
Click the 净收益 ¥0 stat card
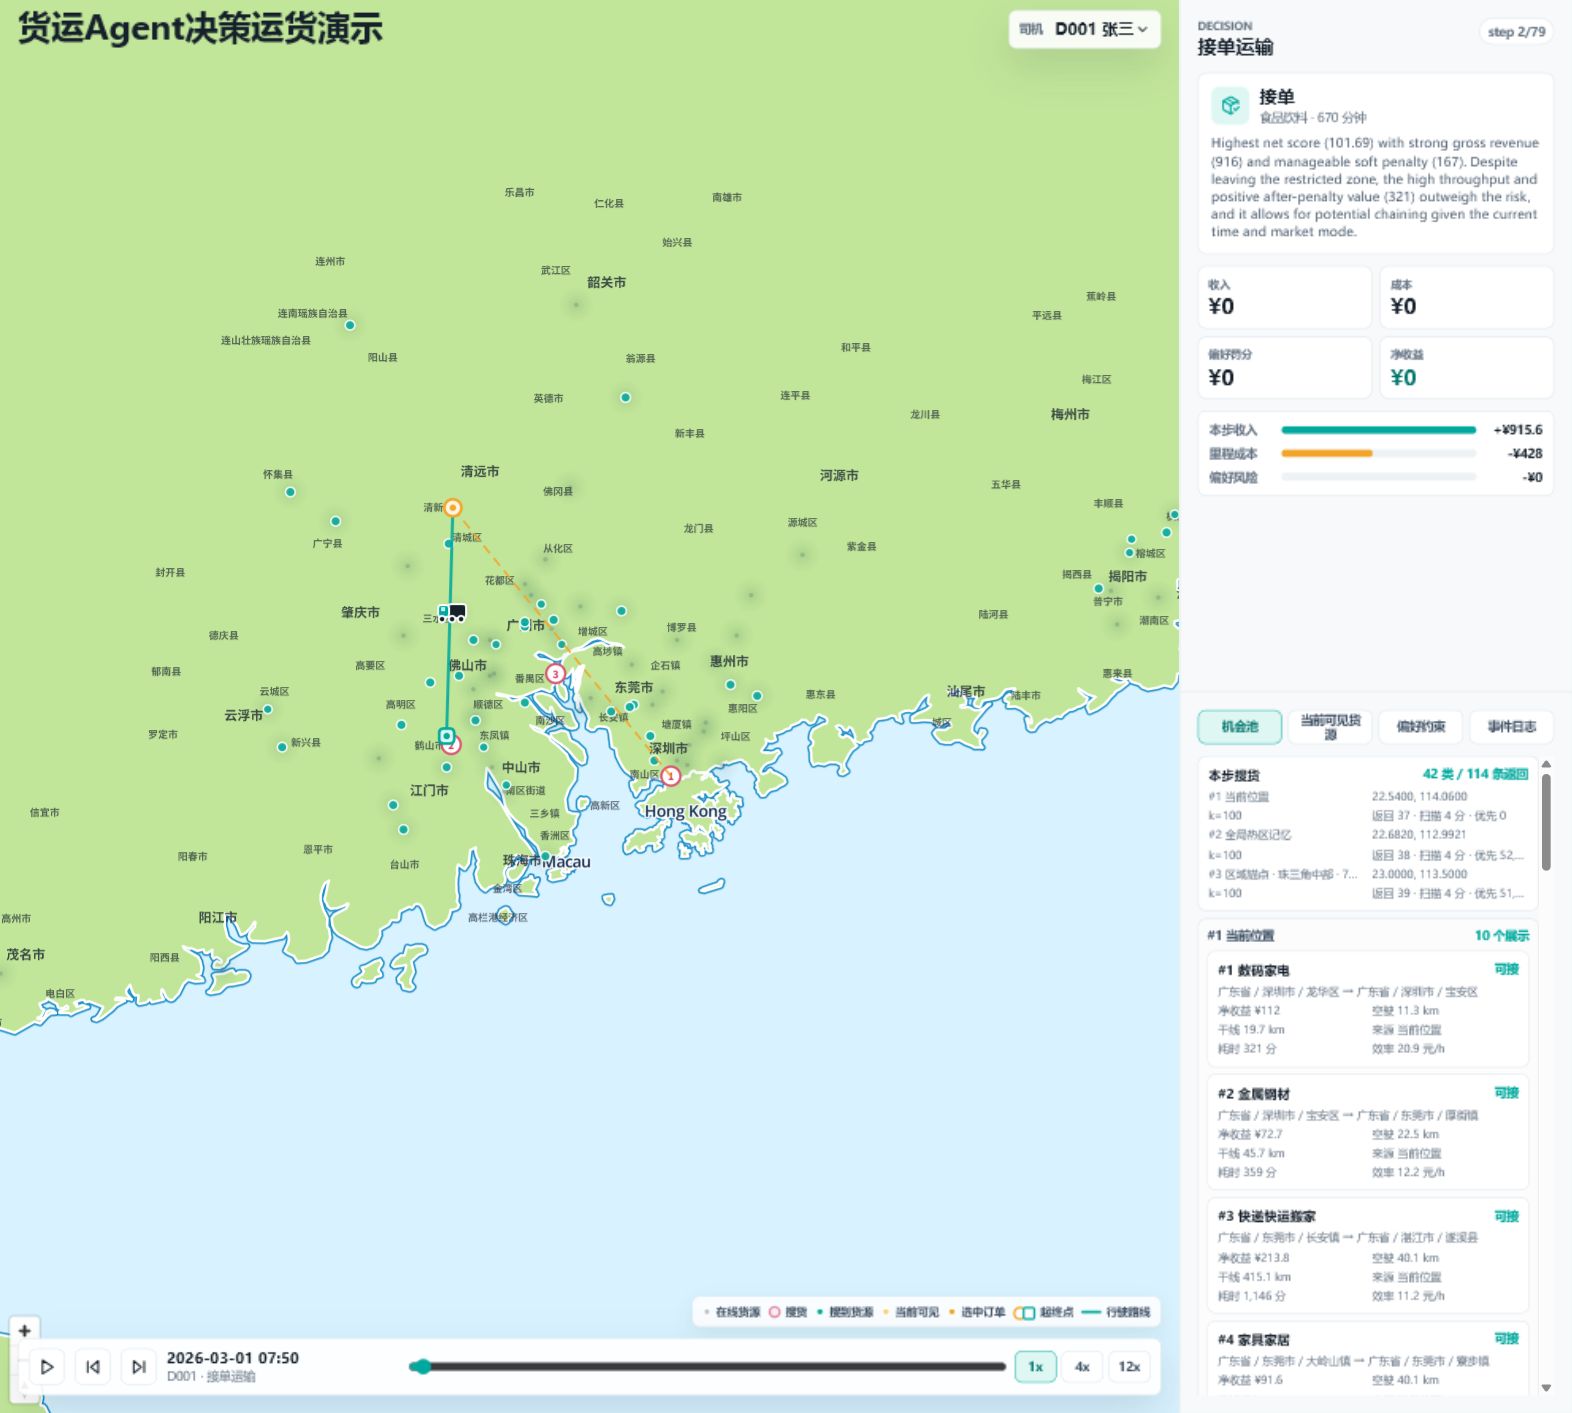pos(1466,368)
